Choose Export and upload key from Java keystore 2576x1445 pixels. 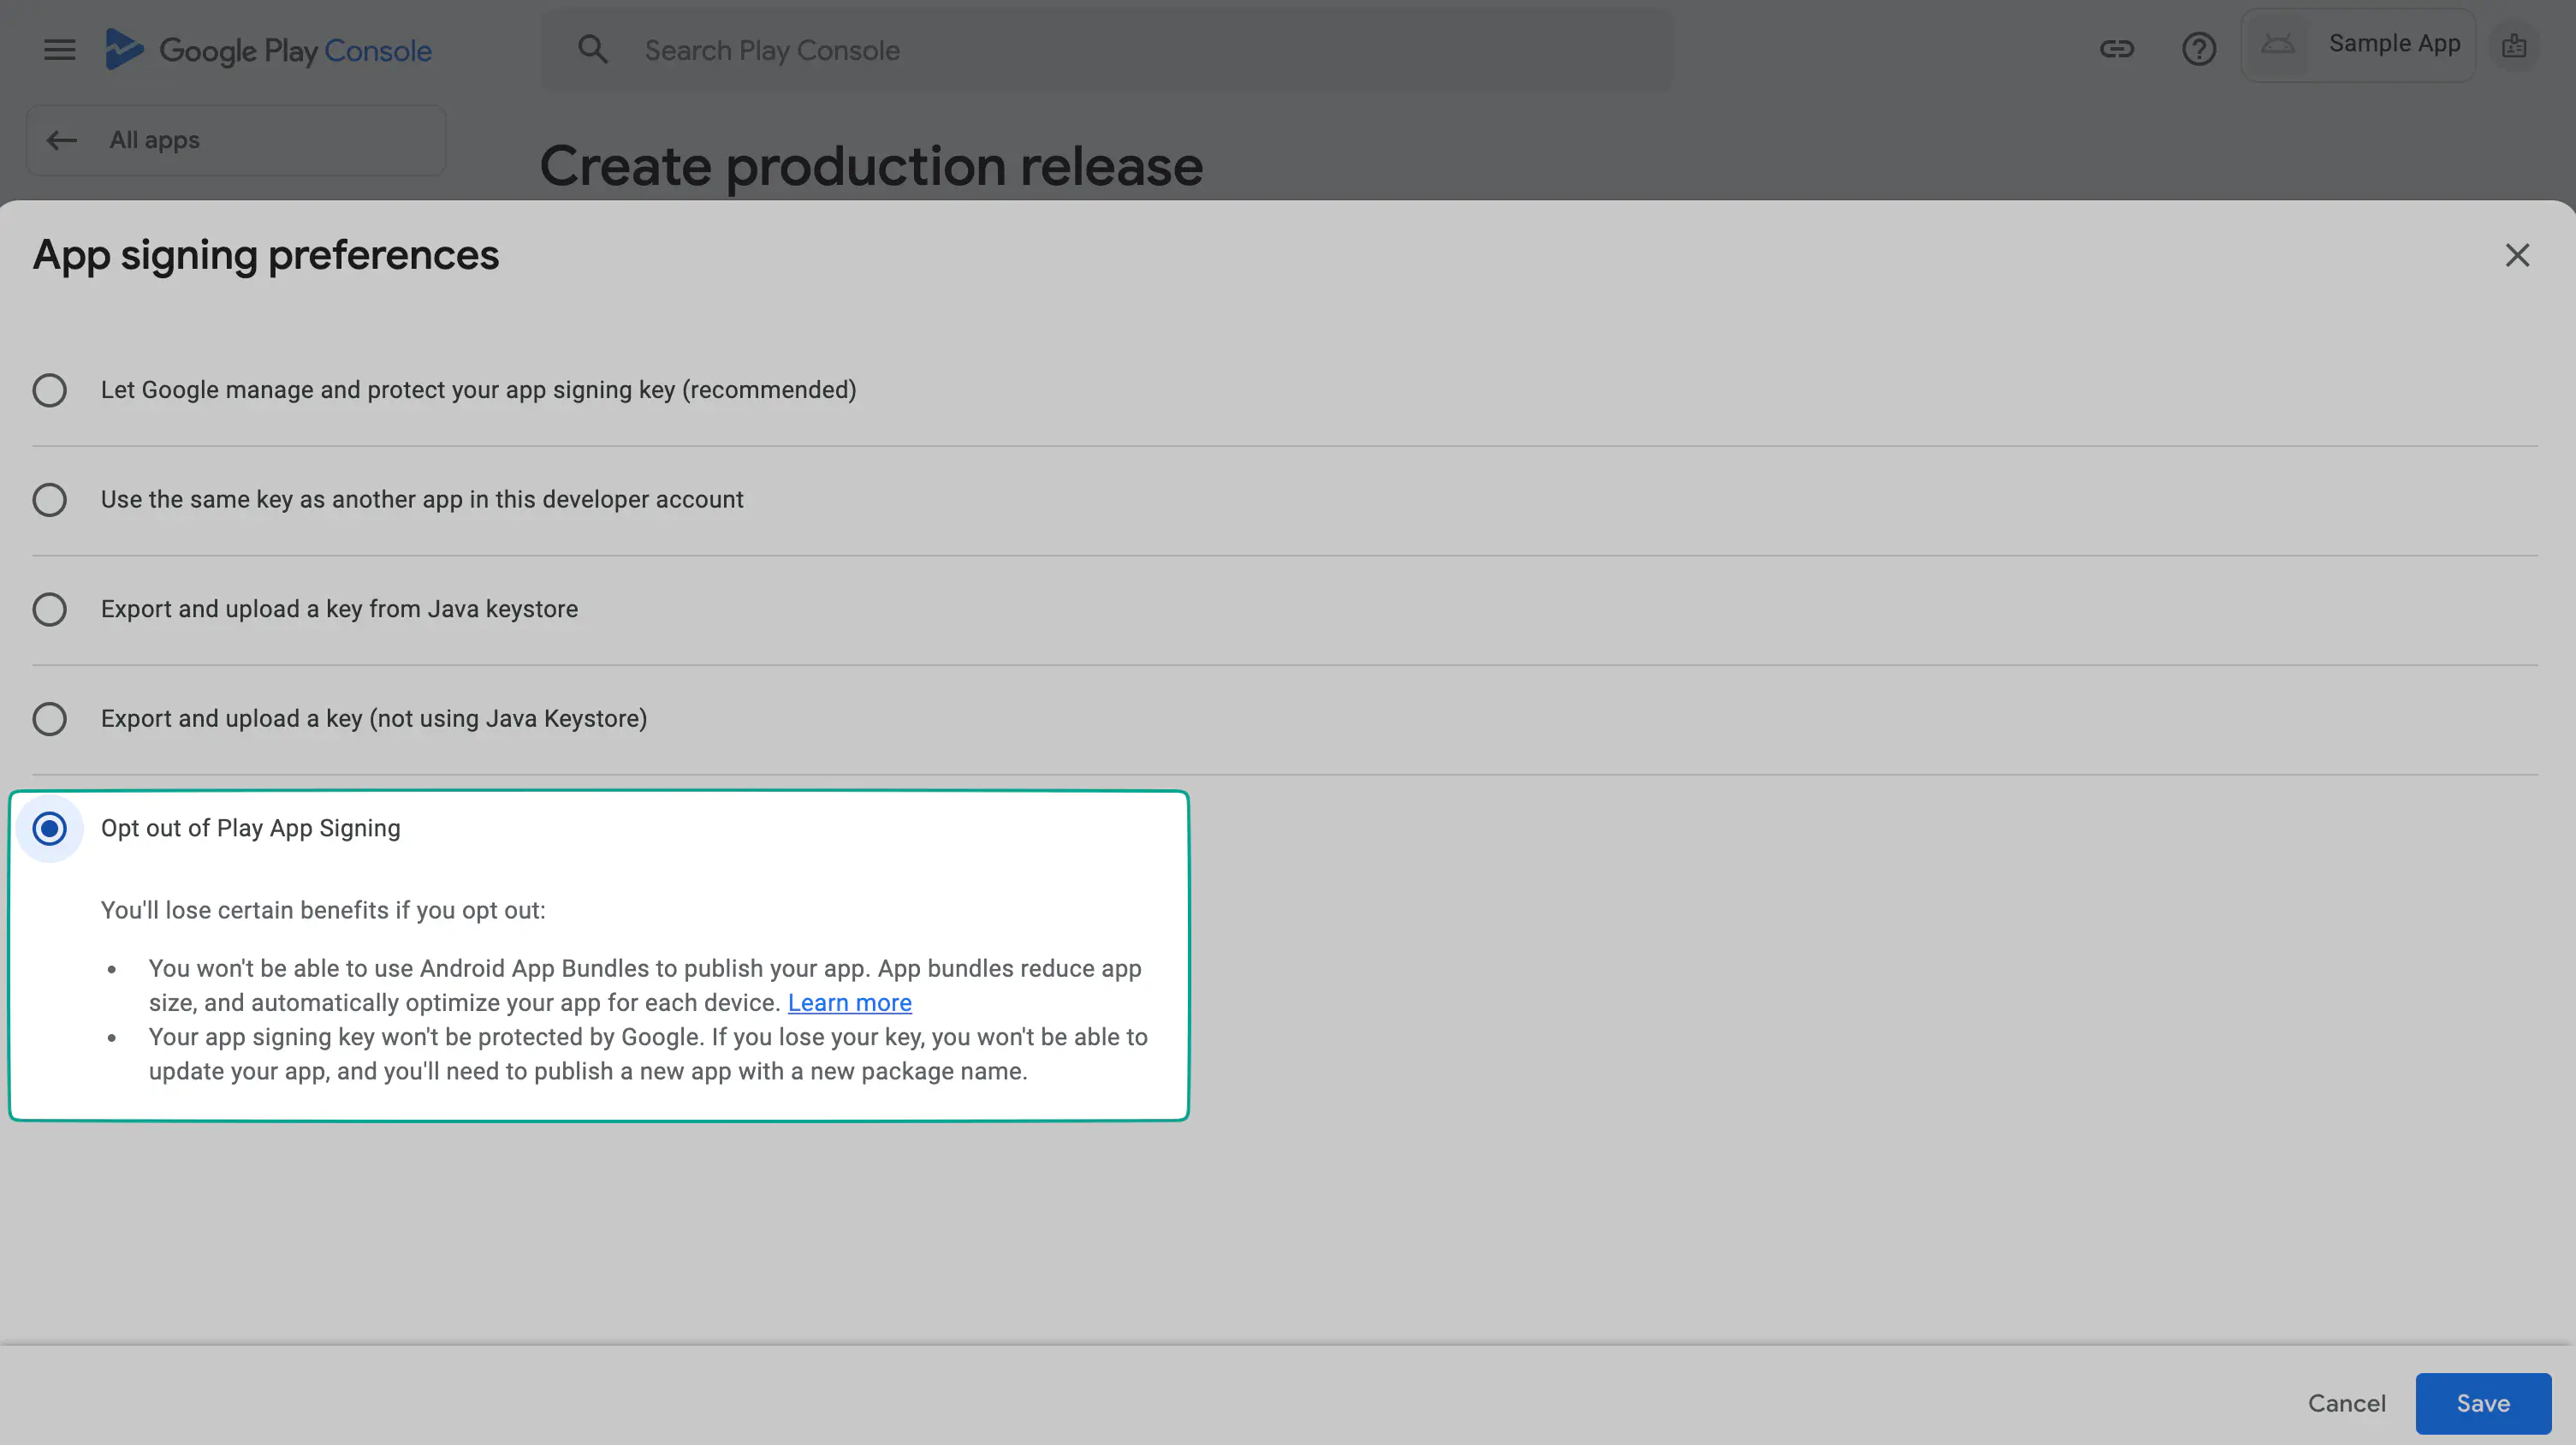[x=49, y=609]
